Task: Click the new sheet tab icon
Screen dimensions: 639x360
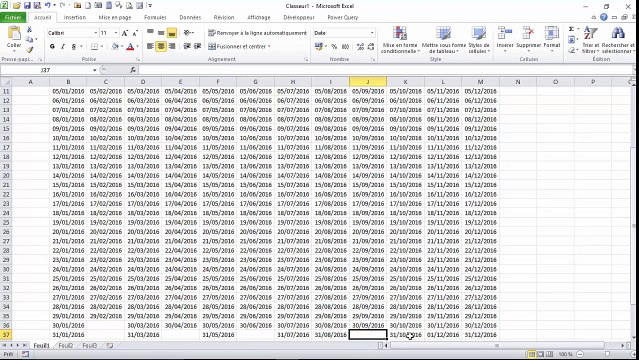Action: 110,345
